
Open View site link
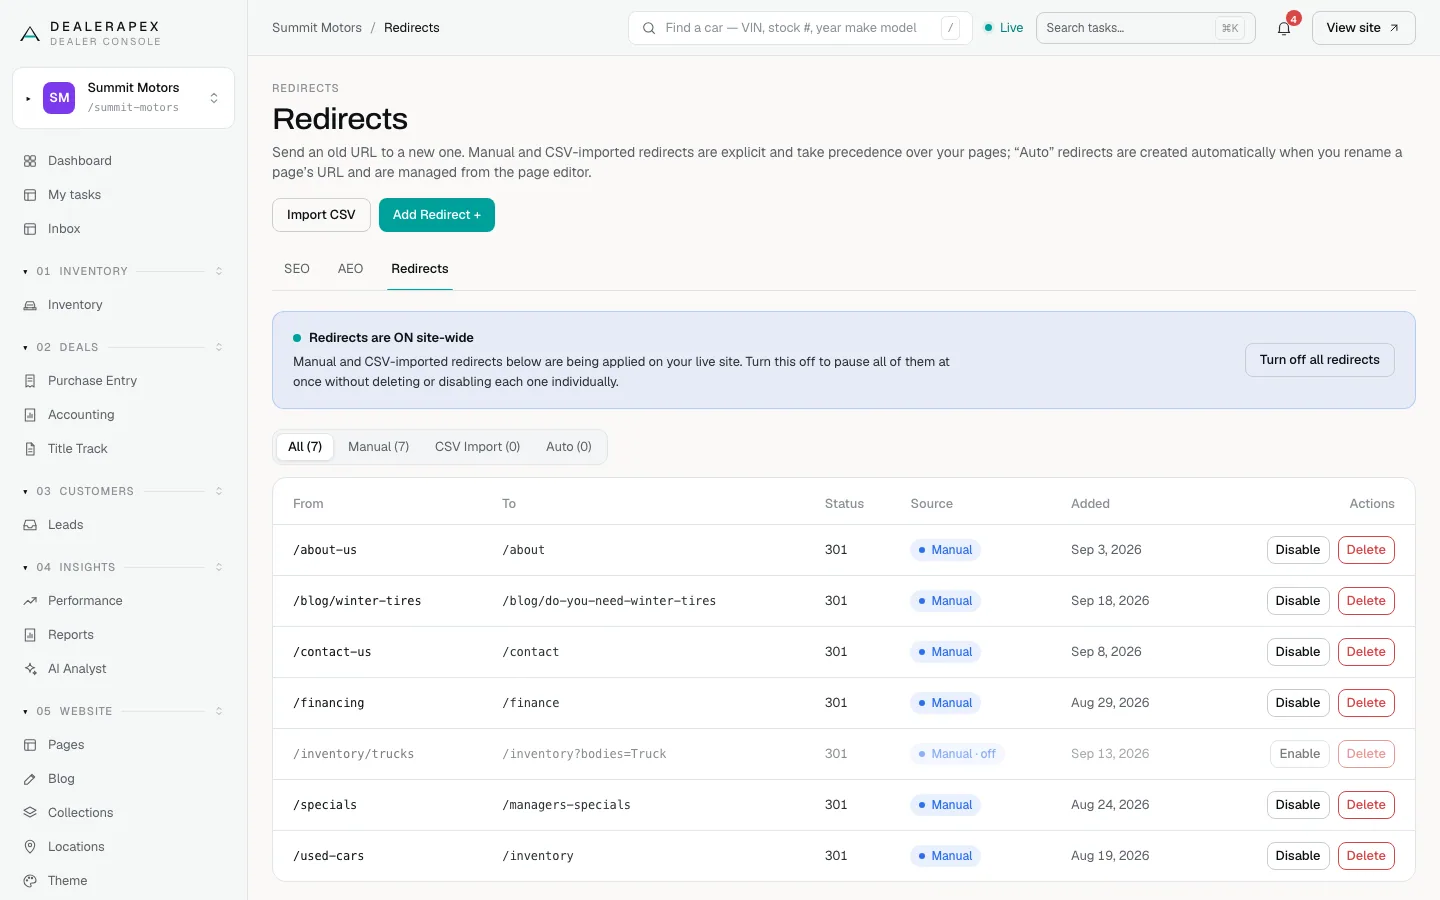coord(1363,28)
